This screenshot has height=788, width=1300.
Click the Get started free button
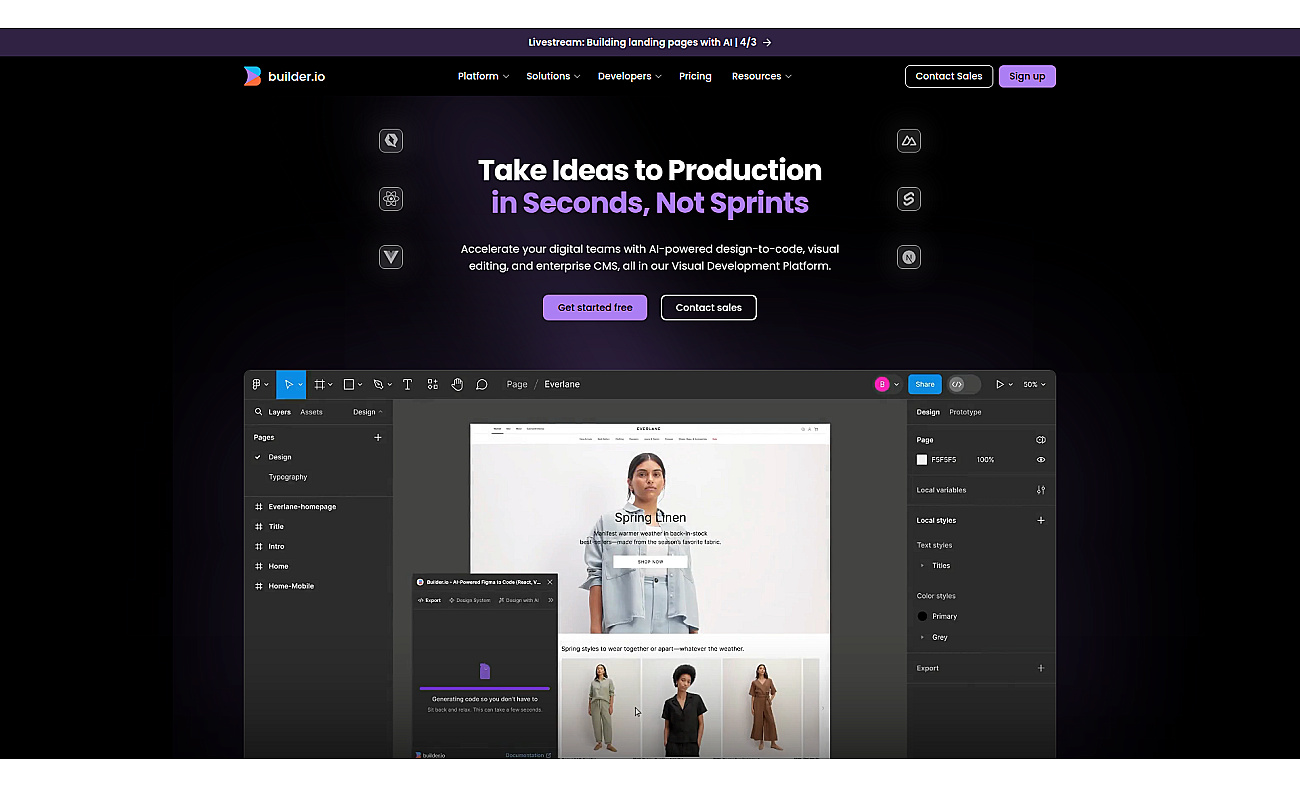click(595, 307)
